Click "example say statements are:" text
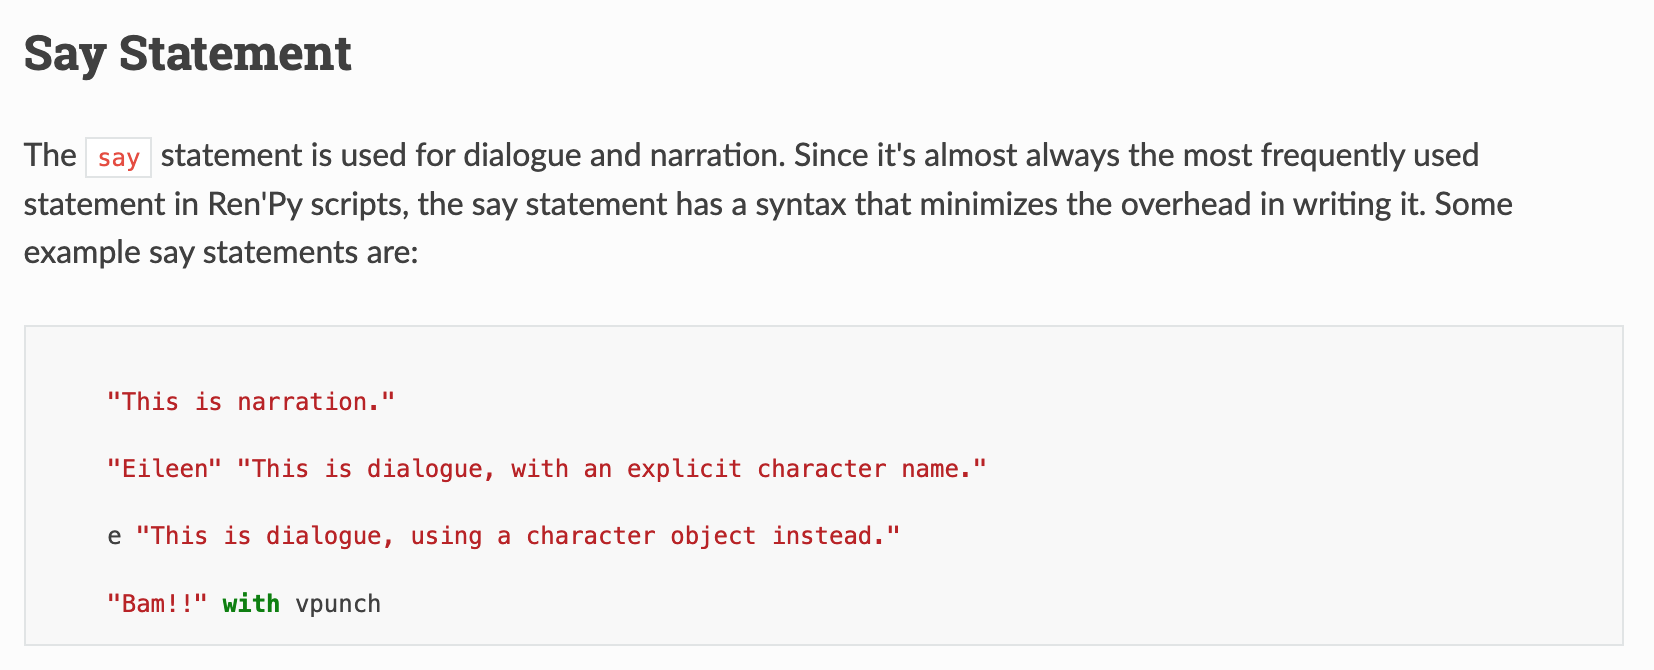The width and height of the screenshot is (1654, 670). [x=221, y=253]
